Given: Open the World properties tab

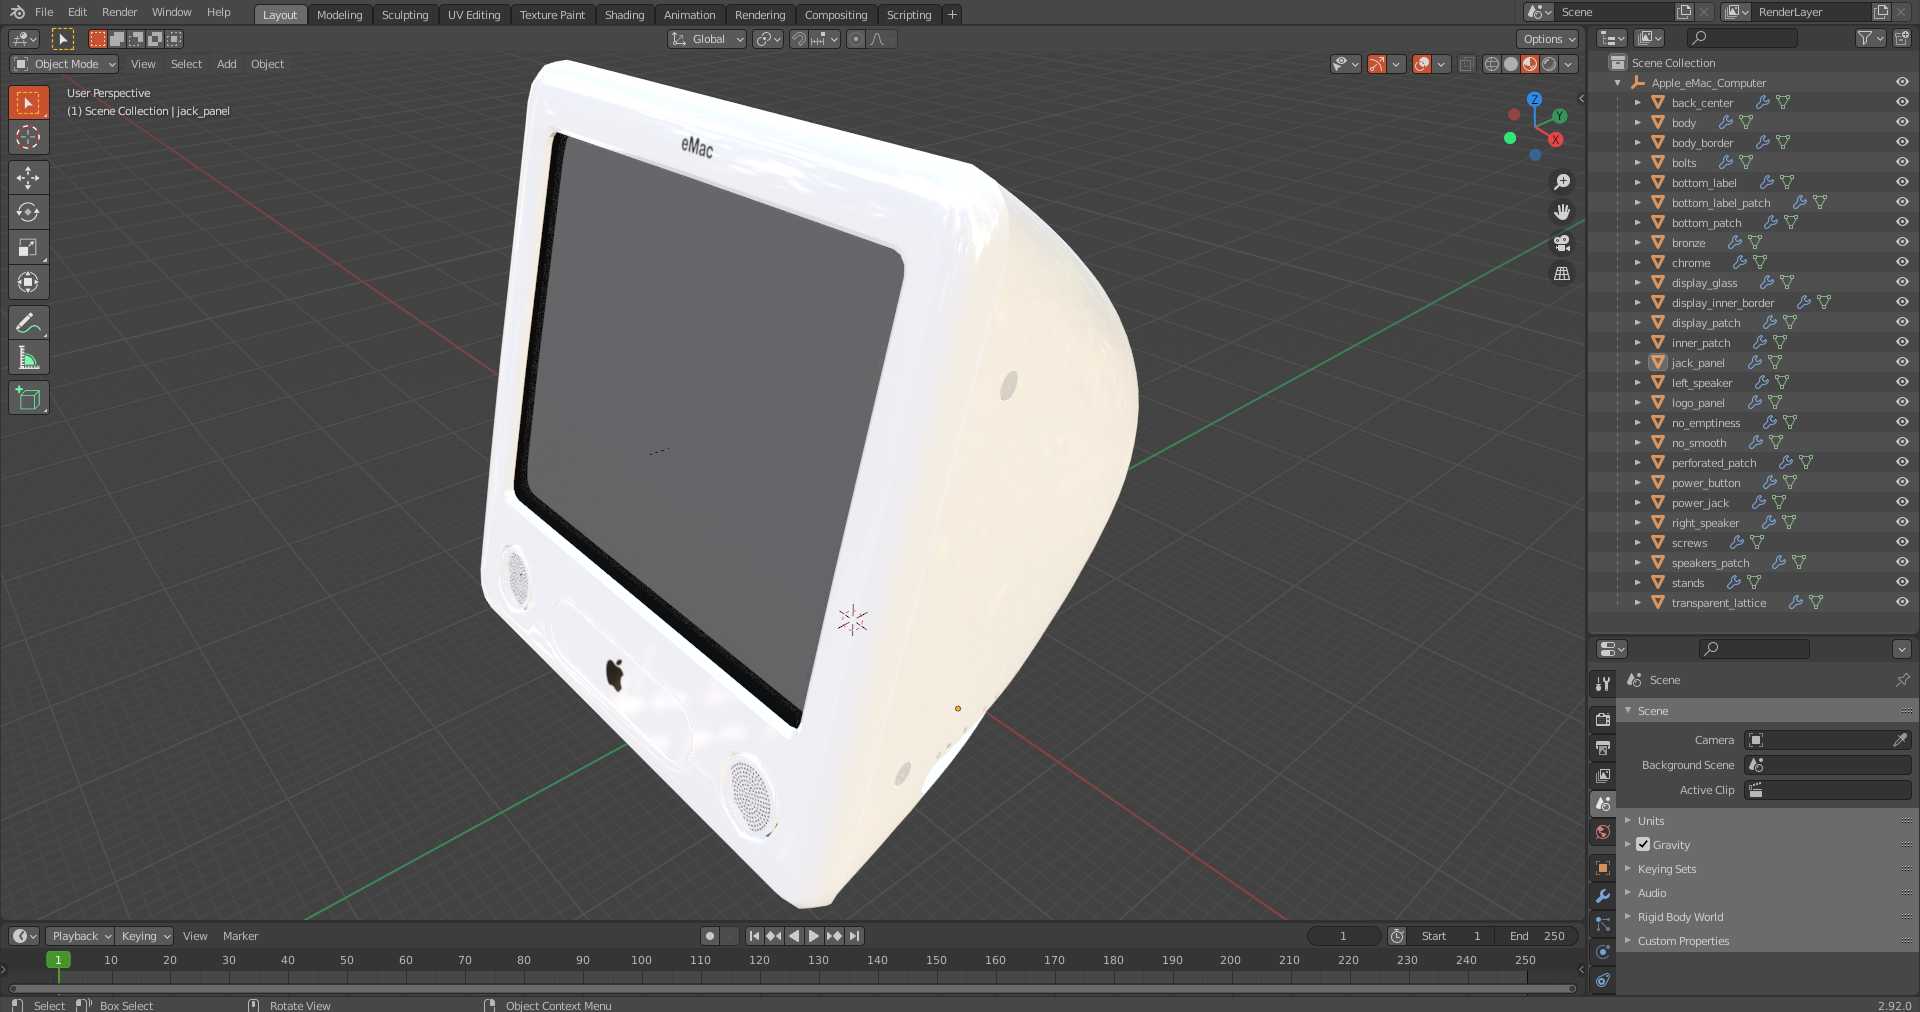Looking at the screenshot, I should (x=1603, y=832).
